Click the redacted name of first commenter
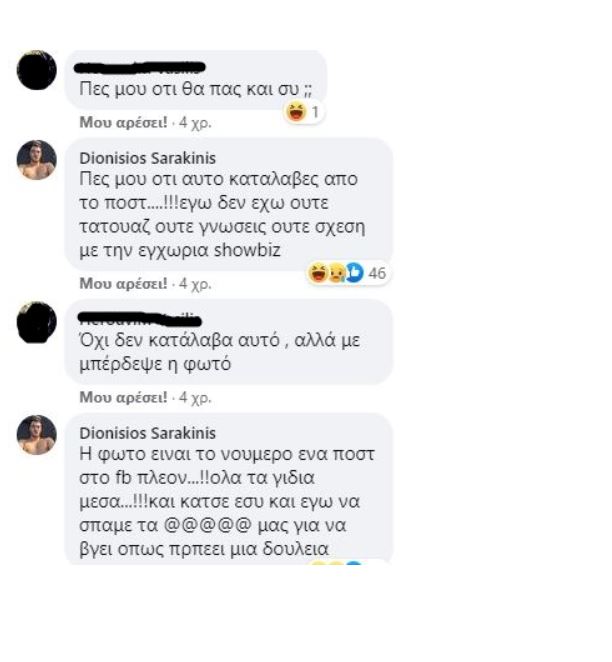 140,68
